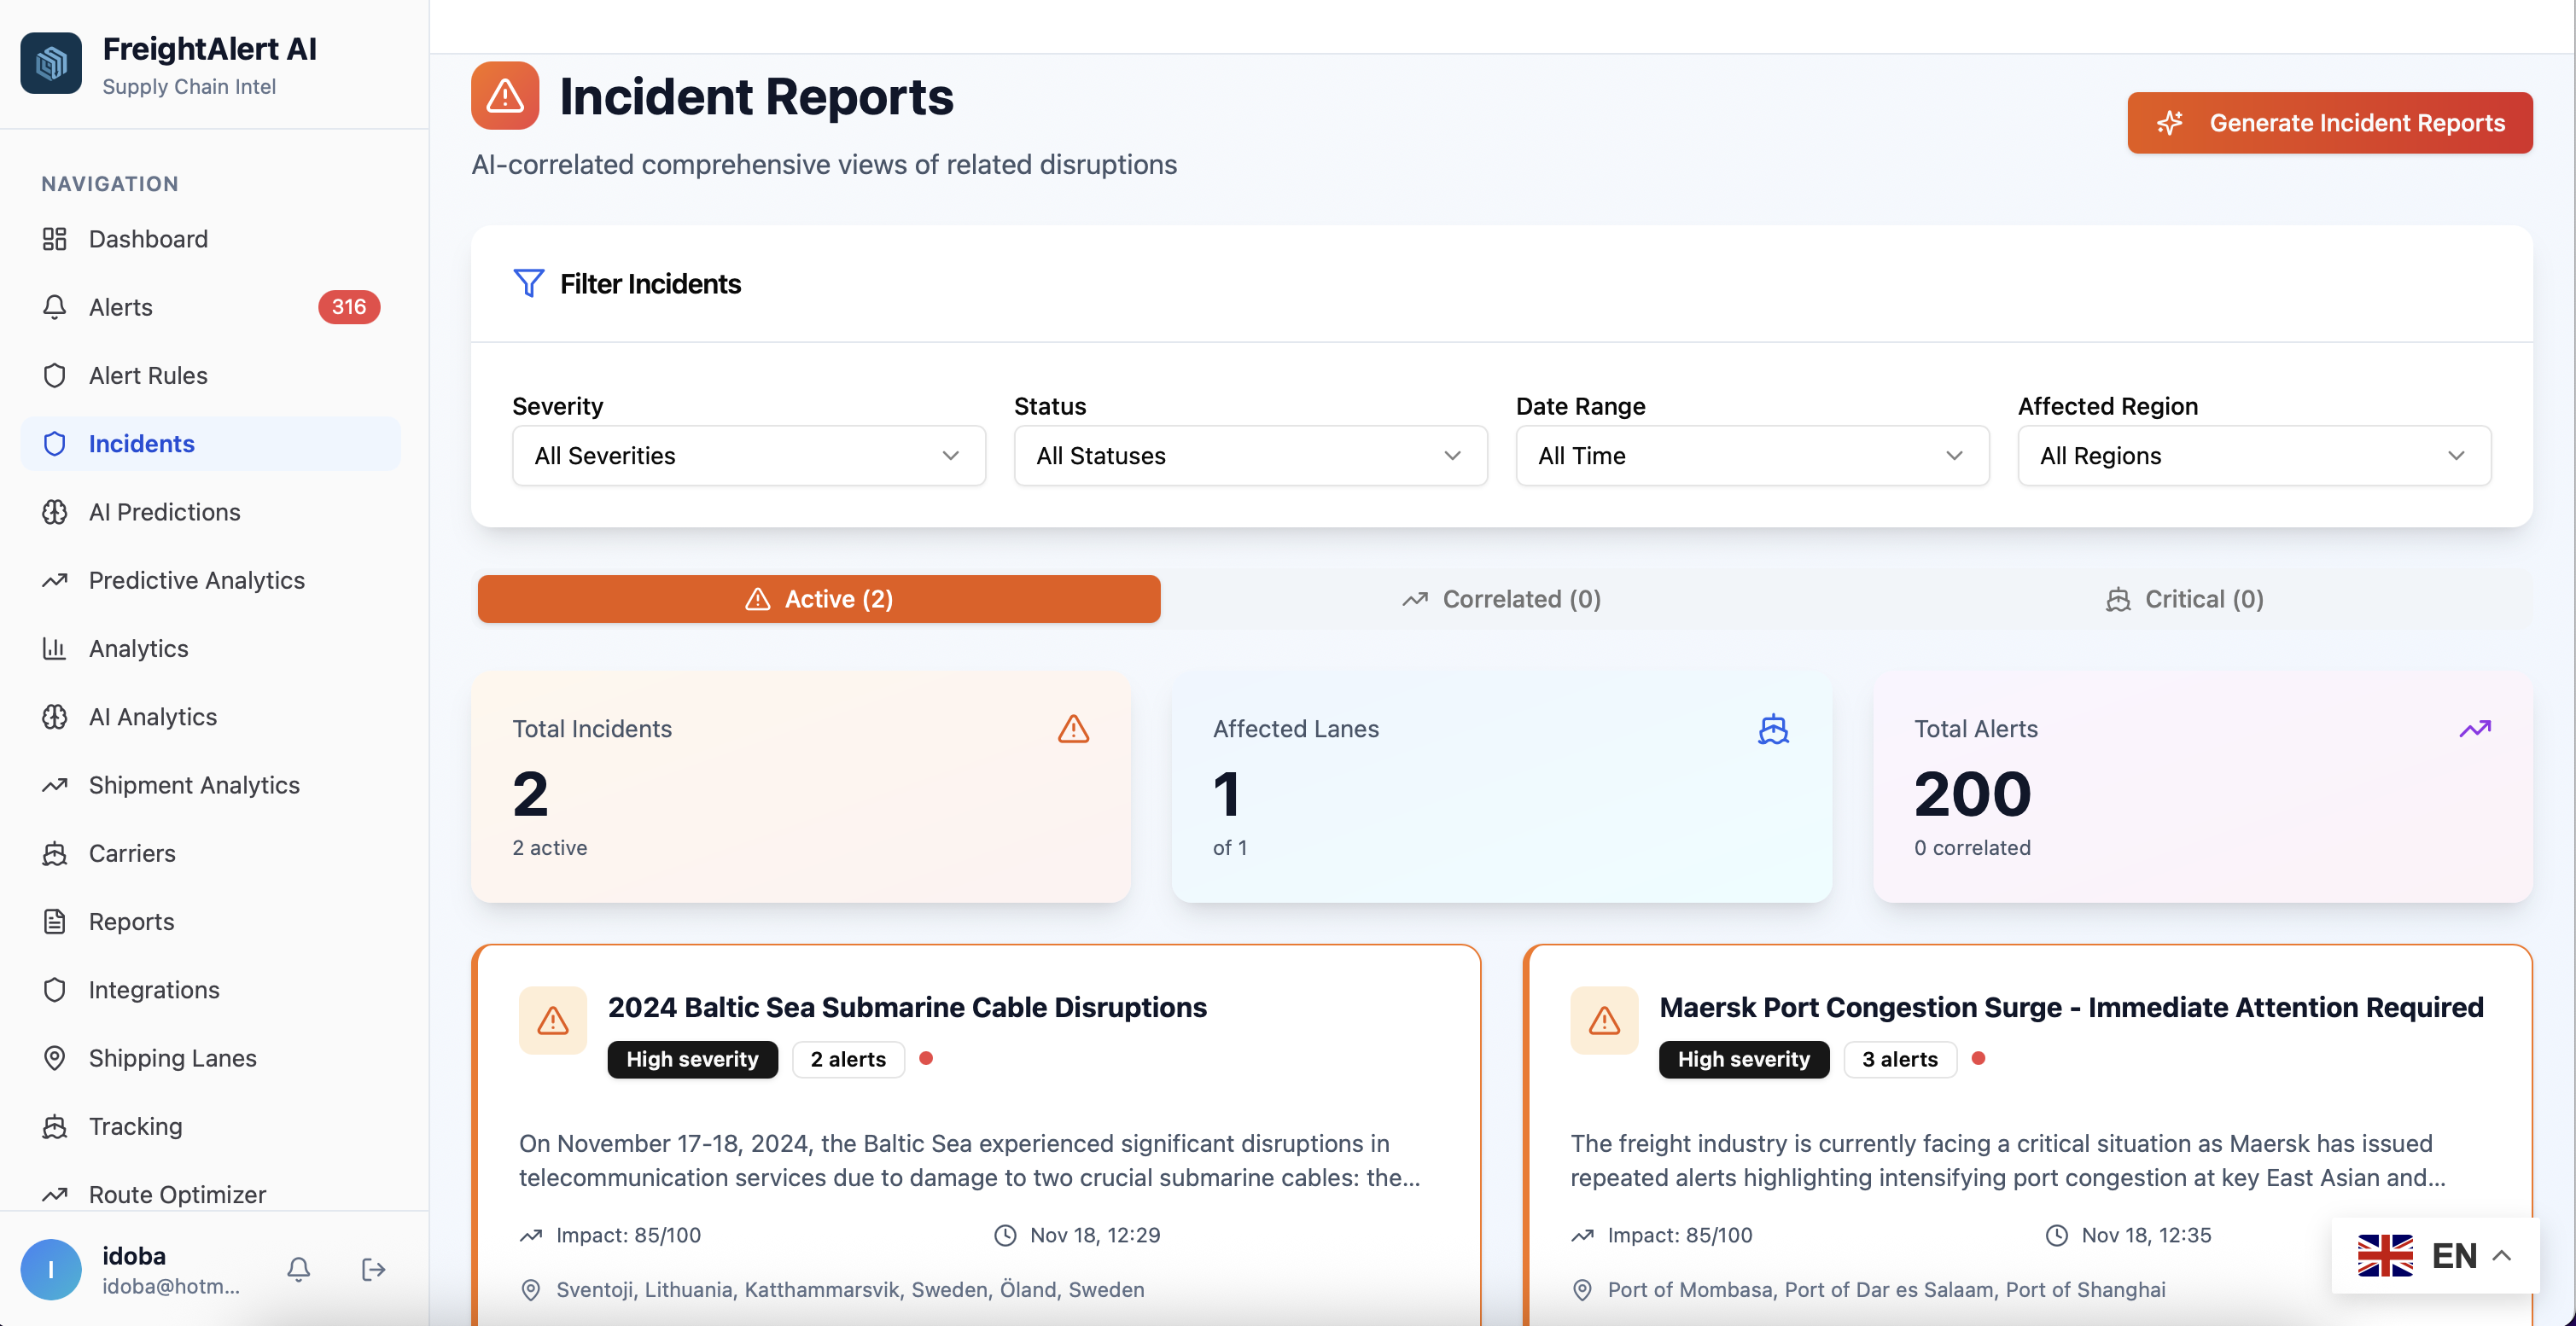Select the AI Predictions sidebar icon
Image resolution: width=2576 pixels, height=1326 pixels.
coord(55,511)
